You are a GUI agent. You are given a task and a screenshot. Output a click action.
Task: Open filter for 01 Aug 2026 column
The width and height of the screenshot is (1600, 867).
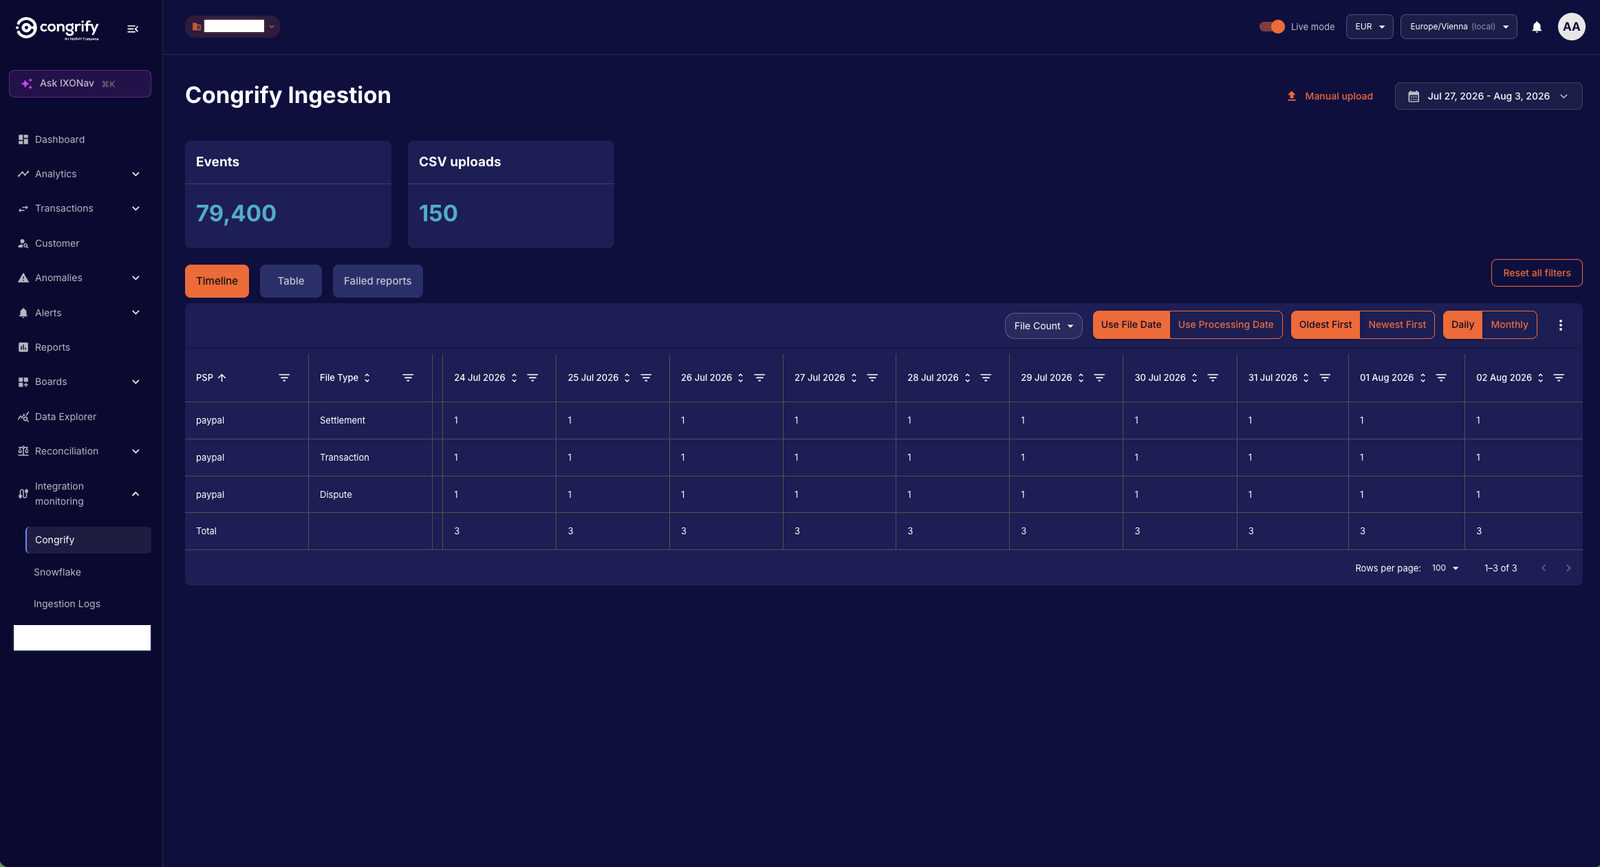click(x=1442, y=378)
